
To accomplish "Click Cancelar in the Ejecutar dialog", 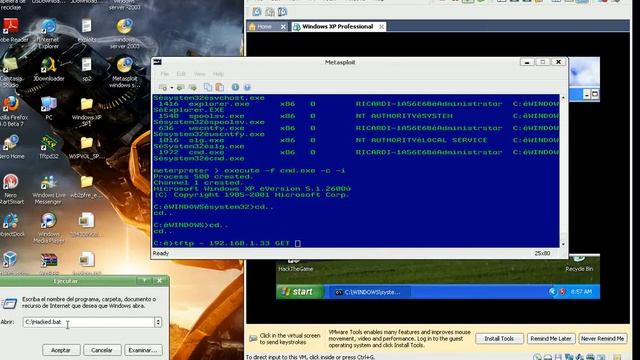I will (102, 350).
